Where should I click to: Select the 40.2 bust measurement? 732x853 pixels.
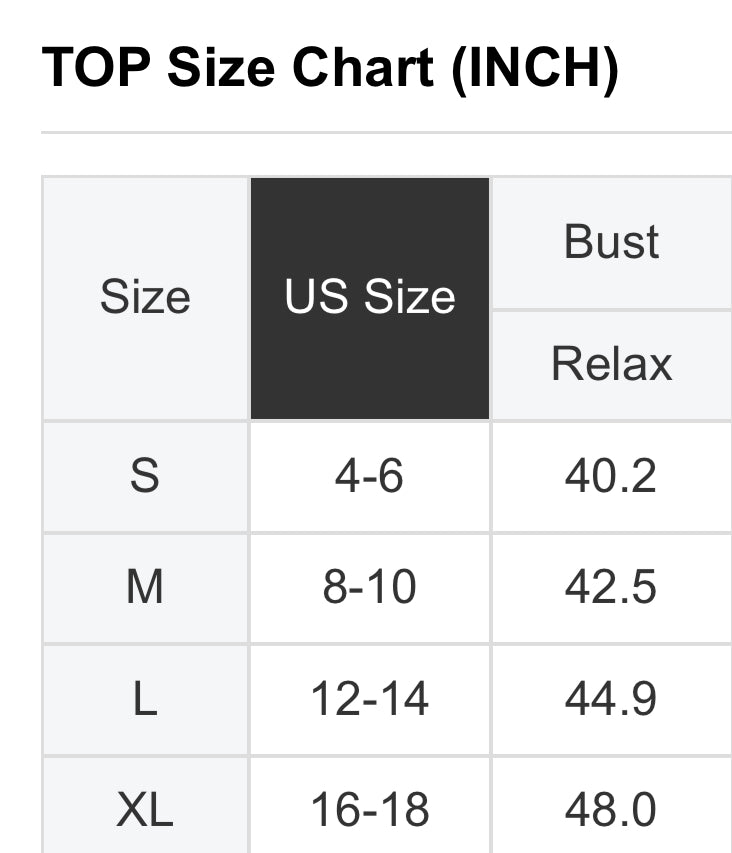611,476
